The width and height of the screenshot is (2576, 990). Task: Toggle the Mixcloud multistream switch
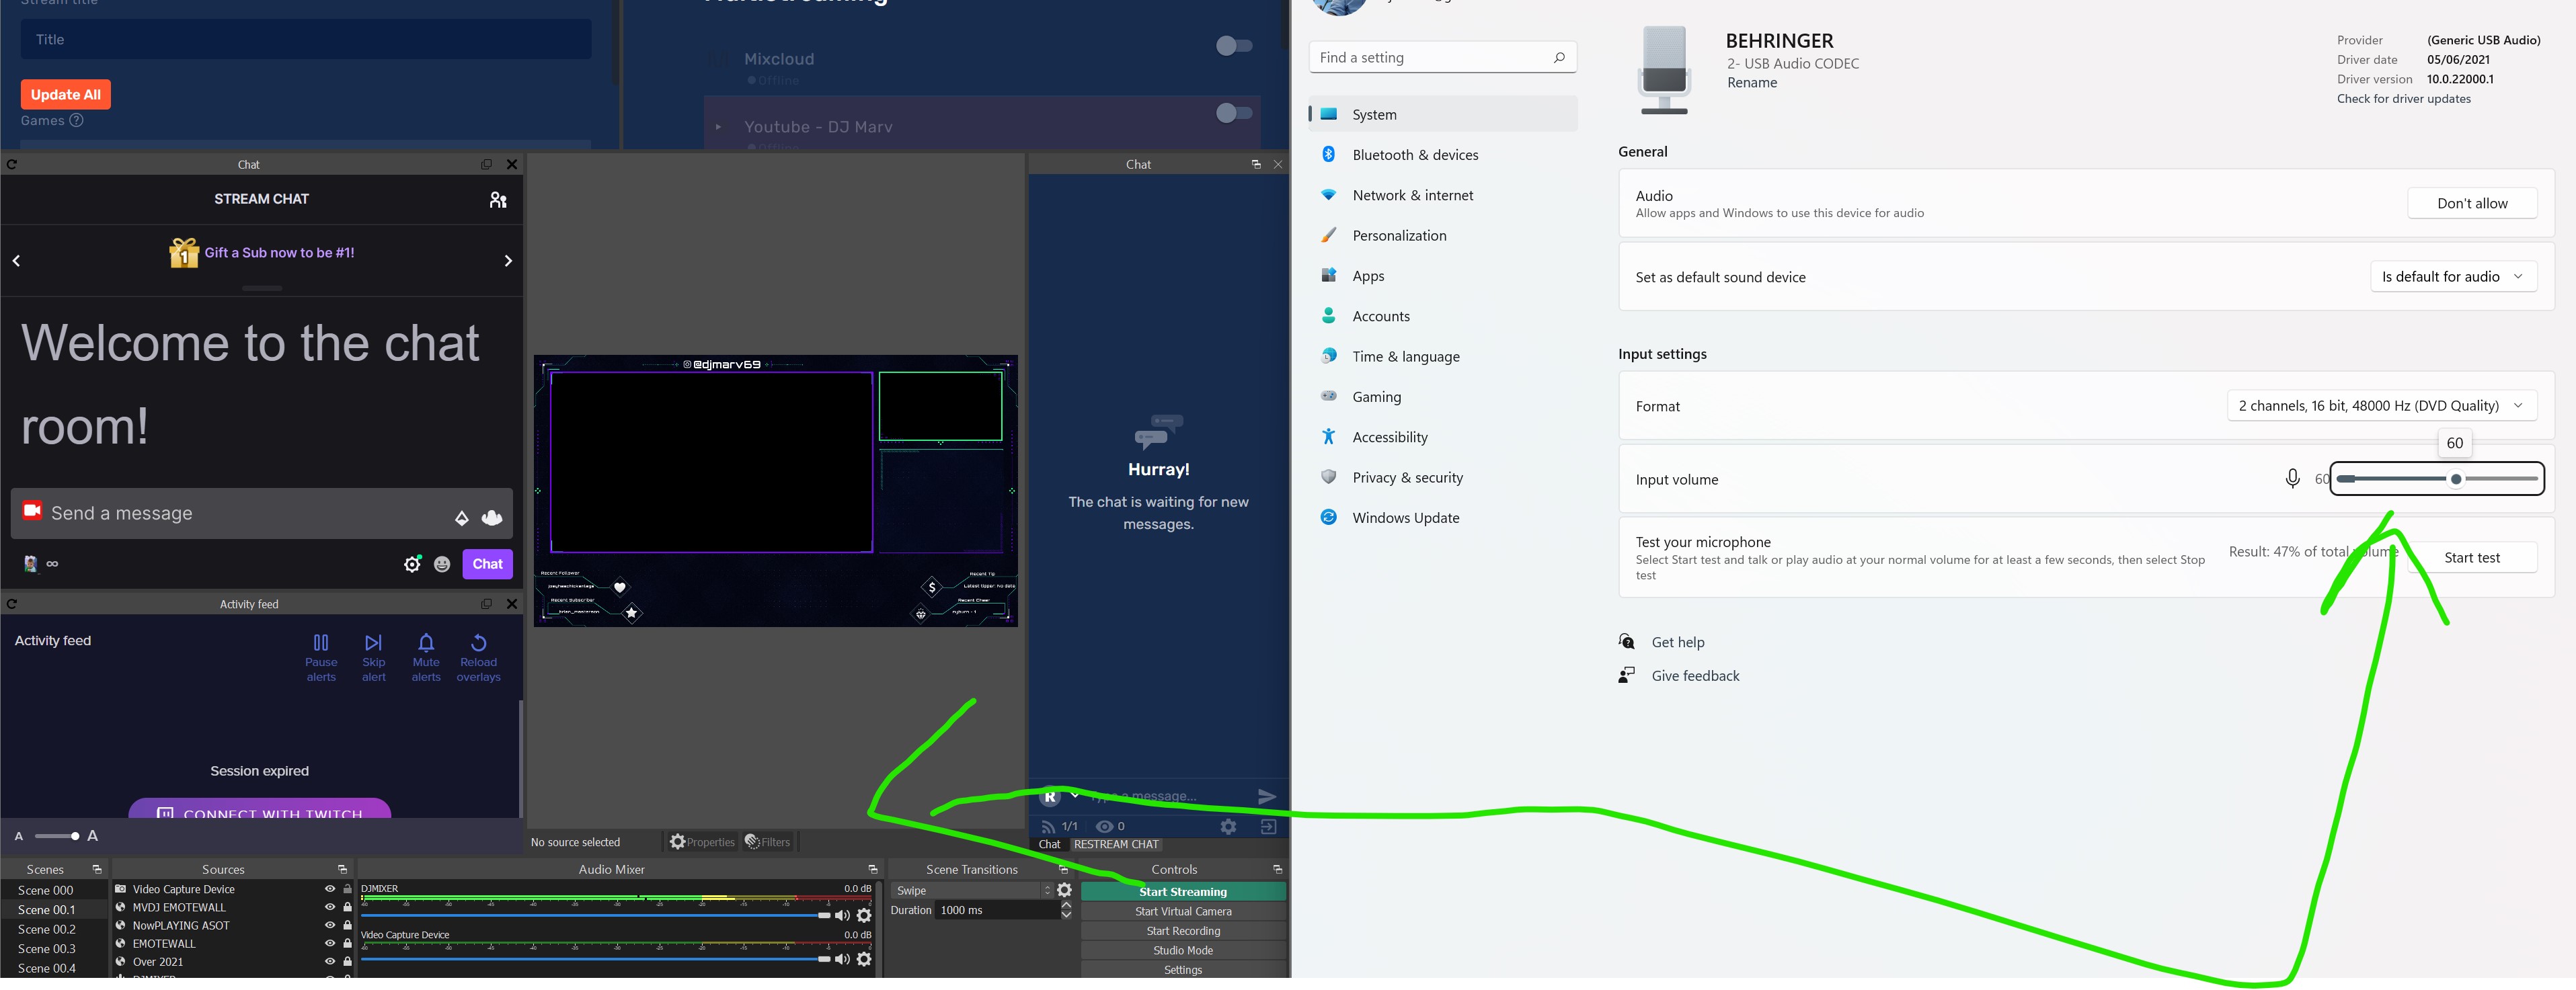pos(1234,45)
